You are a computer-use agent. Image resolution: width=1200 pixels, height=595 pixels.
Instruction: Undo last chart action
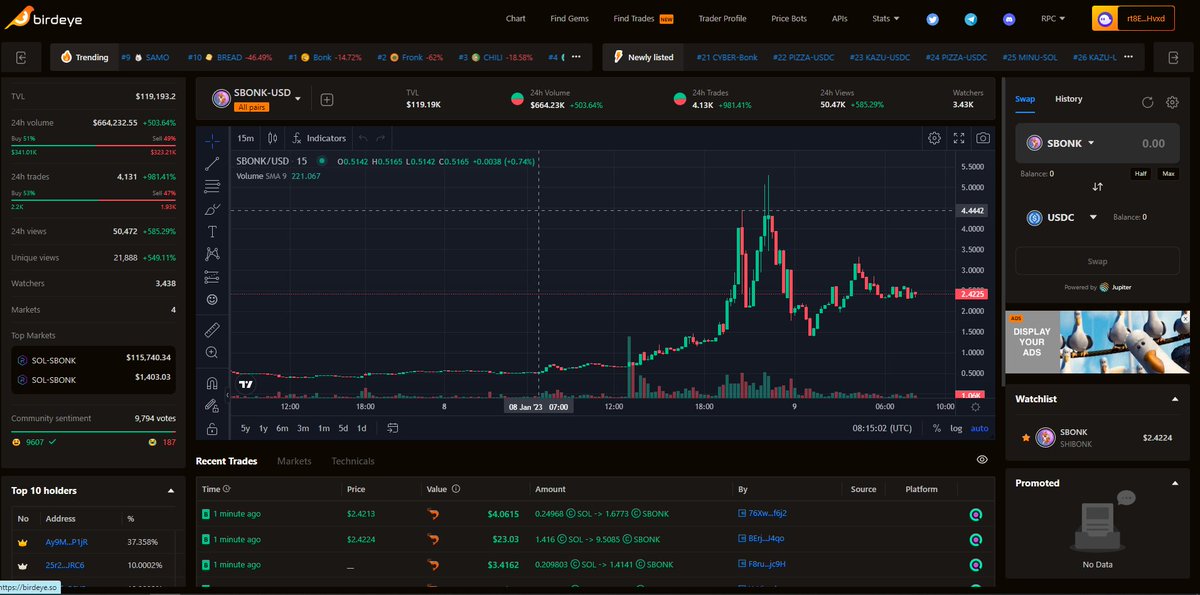(x=363, y=138)
